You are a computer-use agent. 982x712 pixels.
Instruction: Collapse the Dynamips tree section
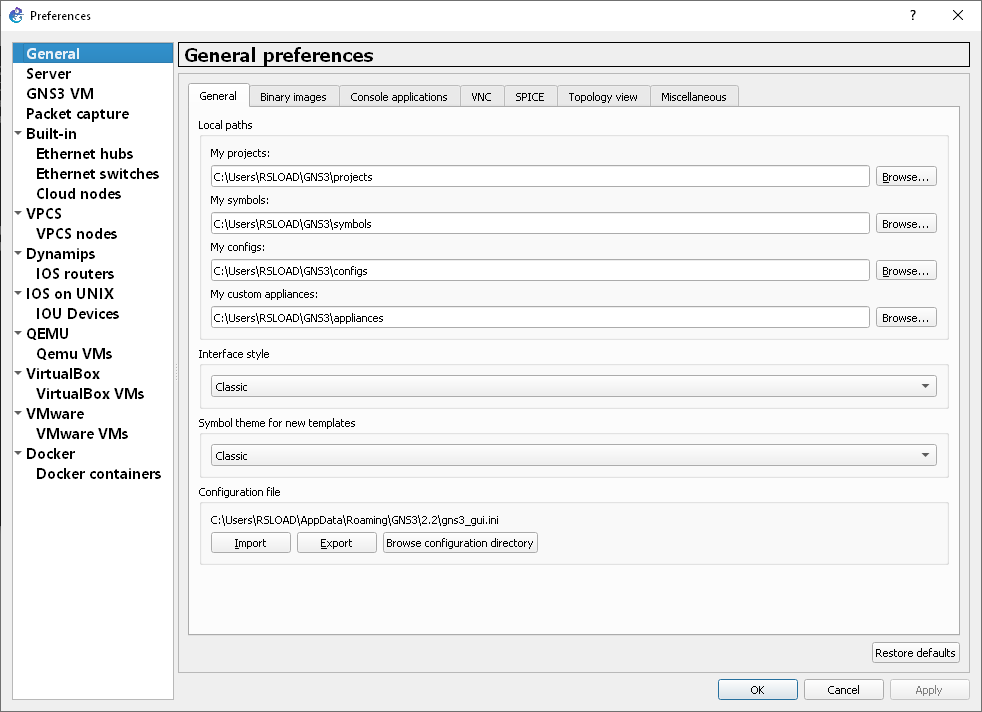tap(18, 254)
